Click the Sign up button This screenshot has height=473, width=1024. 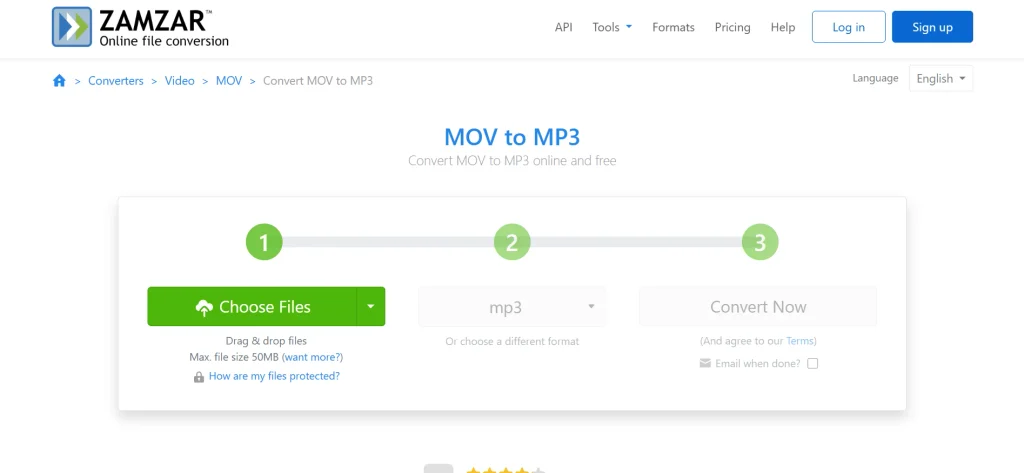point(933,27)
